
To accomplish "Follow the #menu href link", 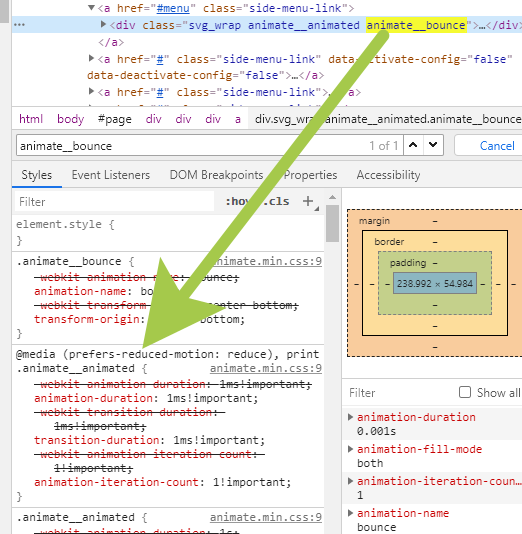I will click(x=173, y=8).
